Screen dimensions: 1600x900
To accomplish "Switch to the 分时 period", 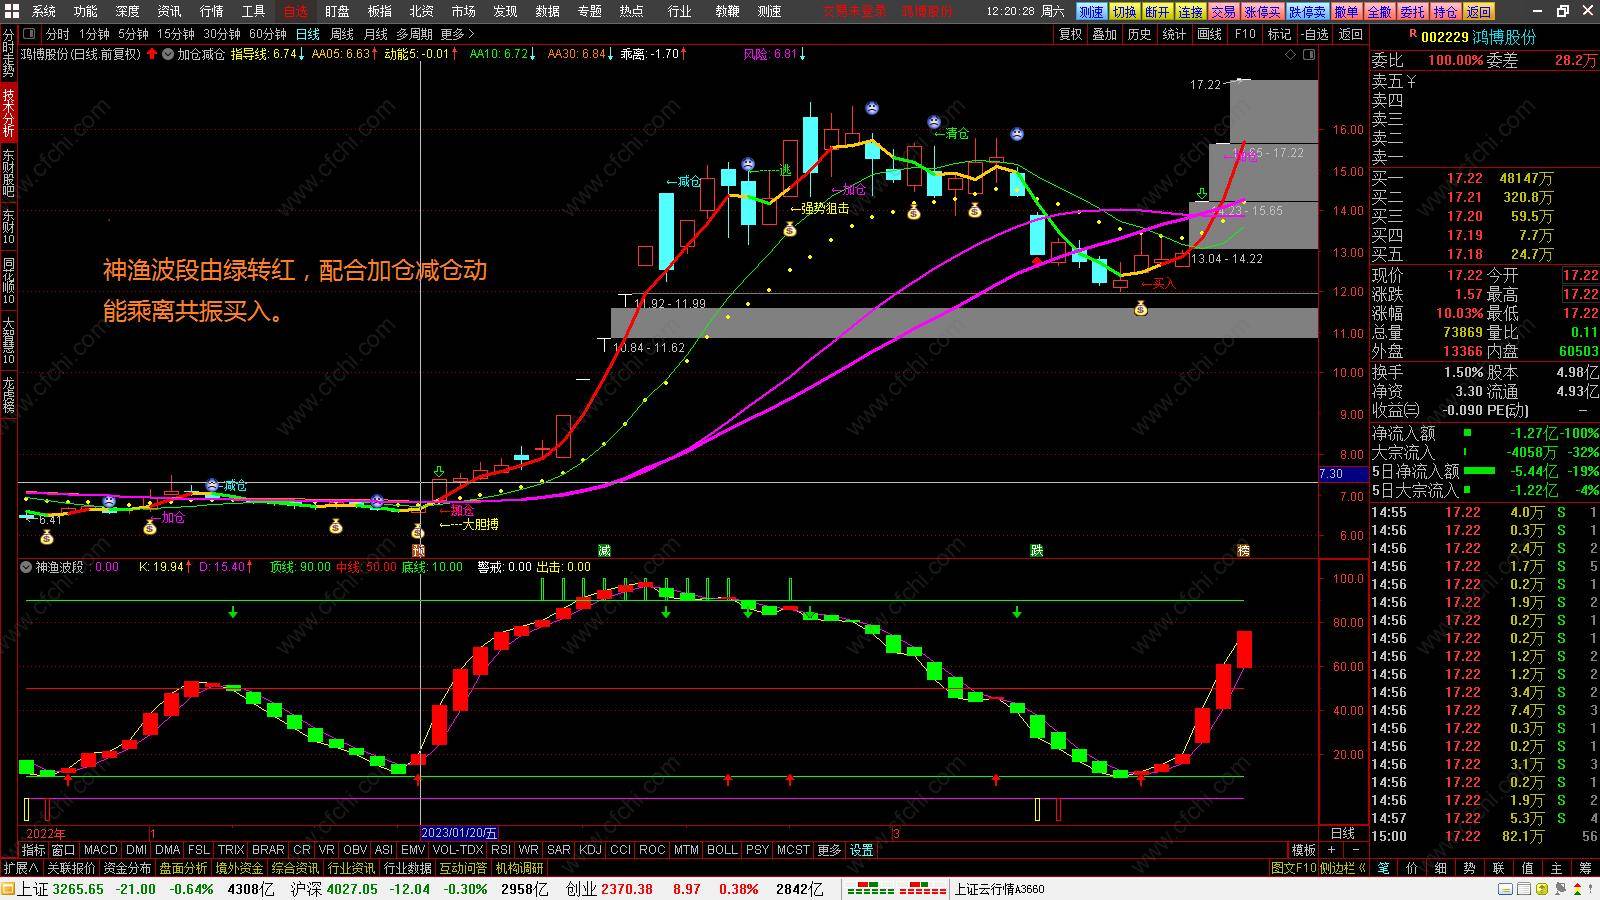I will [58, 34].
